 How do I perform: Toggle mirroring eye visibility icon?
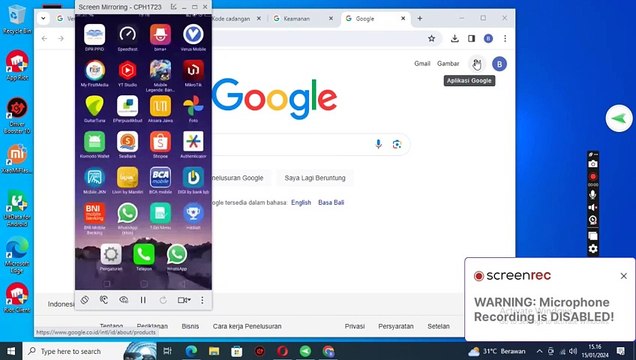click(124, 300)
